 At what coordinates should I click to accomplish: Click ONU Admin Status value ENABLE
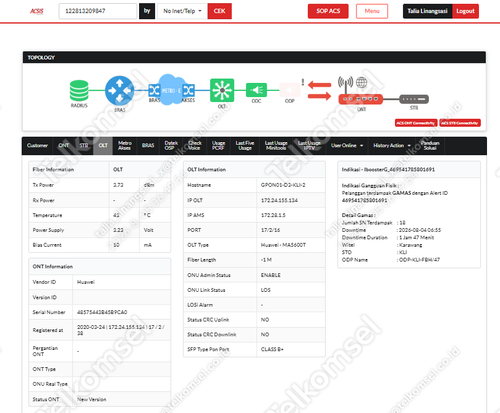click(270, 275)
